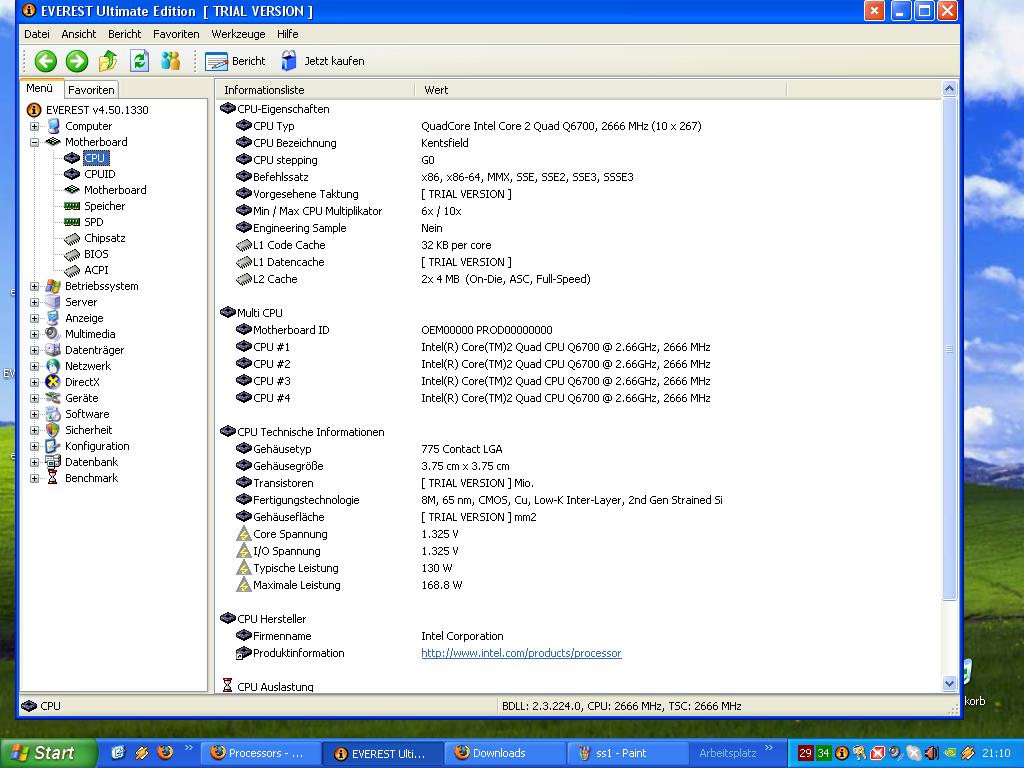
Task: Collapse the Motherboard tree node
Action: [x=35, y=142]
